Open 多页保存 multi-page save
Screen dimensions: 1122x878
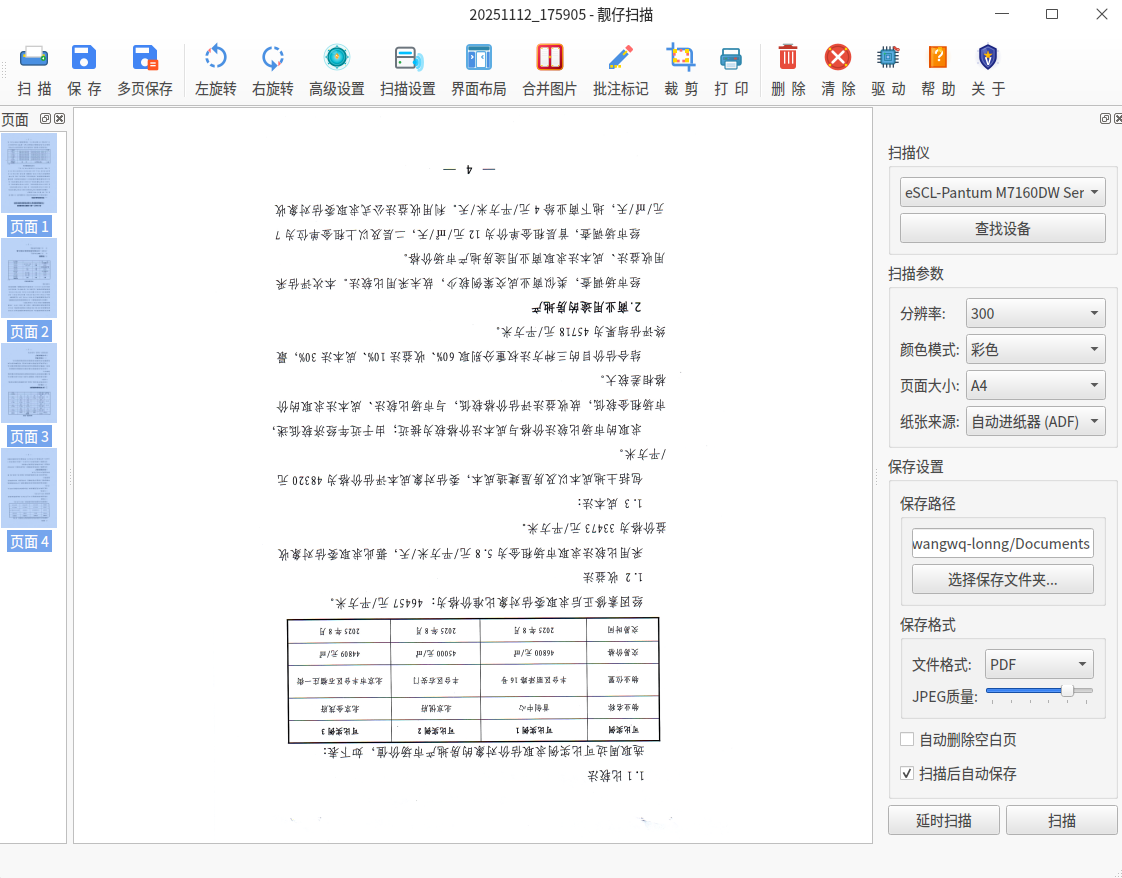click(145, 70)
